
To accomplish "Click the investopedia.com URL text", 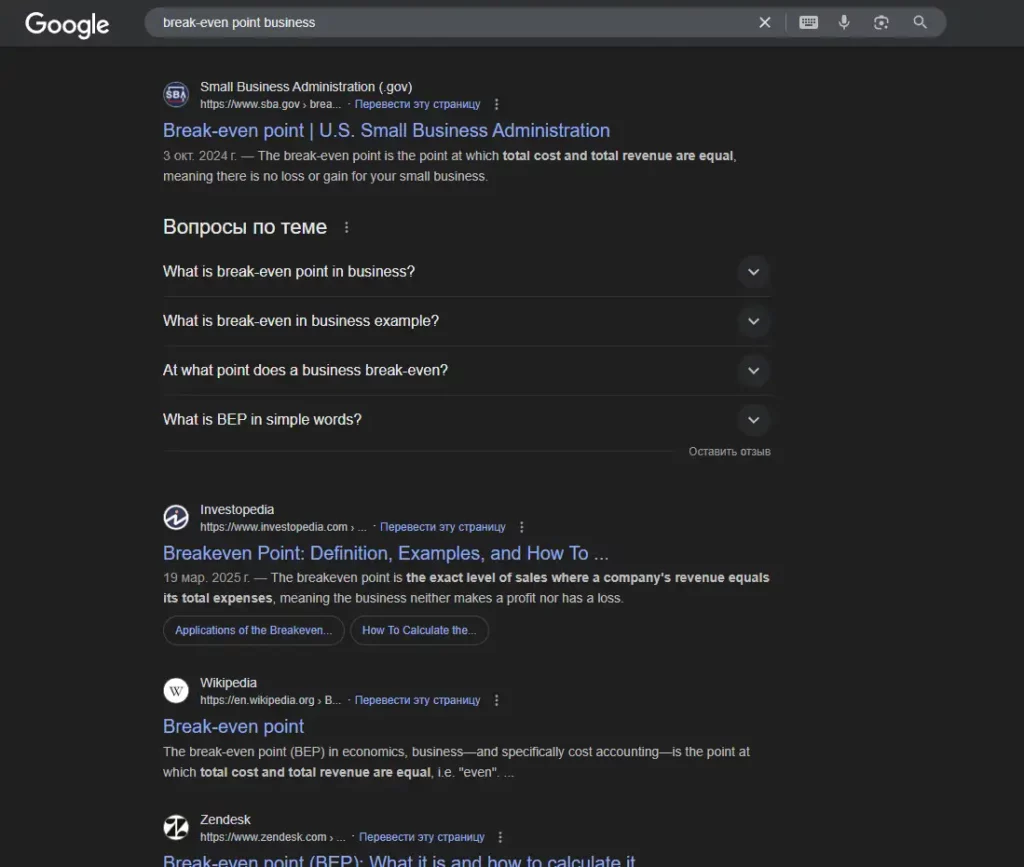I will (x=283, y=527).
